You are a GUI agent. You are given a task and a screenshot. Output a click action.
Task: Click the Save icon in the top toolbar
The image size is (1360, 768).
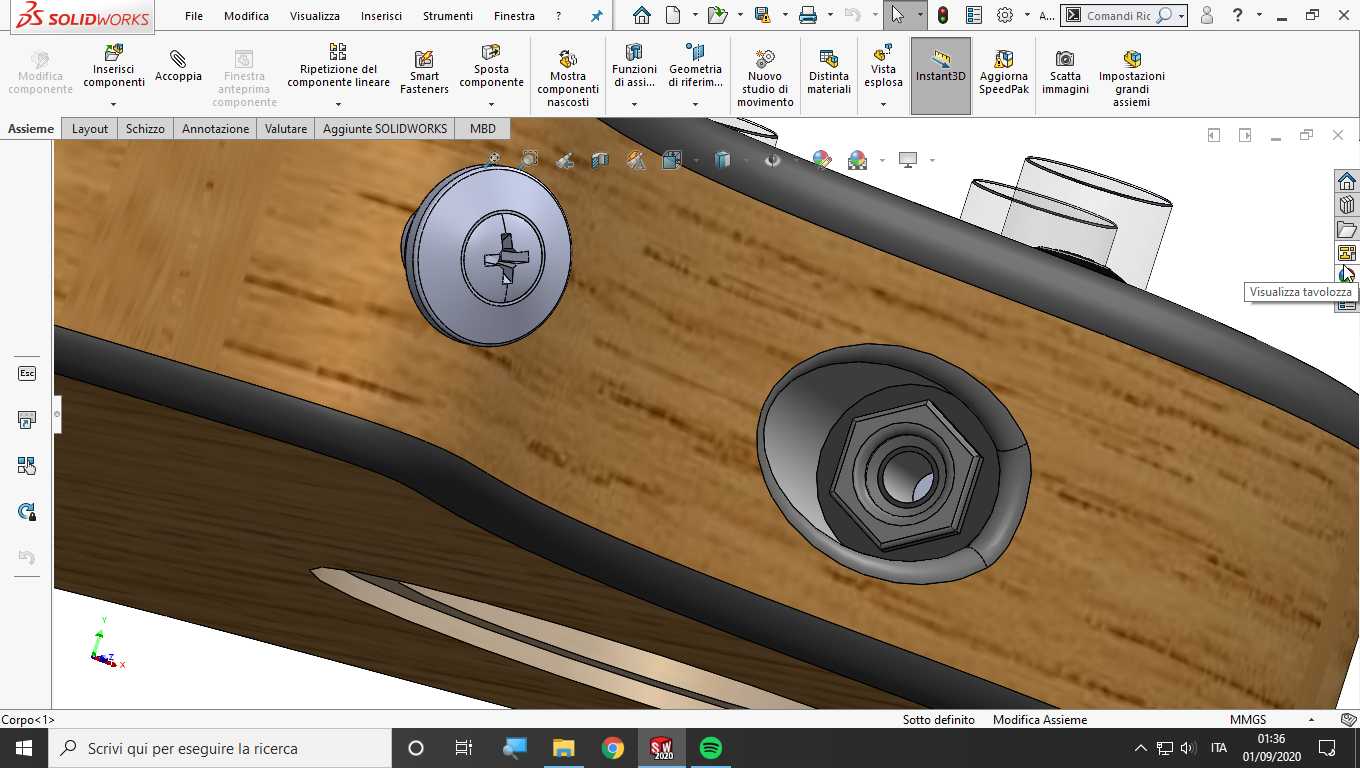tap(762, 15)
